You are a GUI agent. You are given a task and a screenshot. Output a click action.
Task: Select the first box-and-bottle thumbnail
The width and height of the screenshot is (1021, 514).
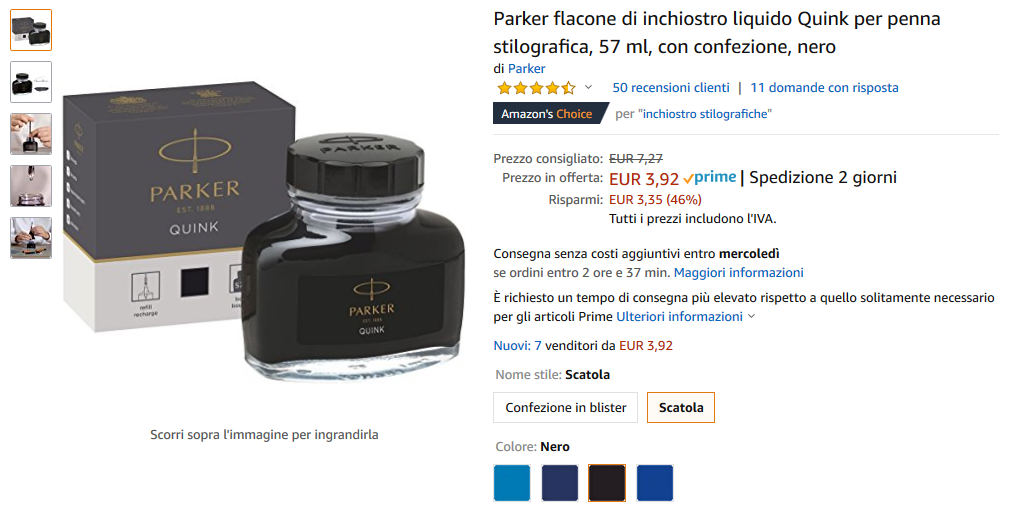pos(31,30)
